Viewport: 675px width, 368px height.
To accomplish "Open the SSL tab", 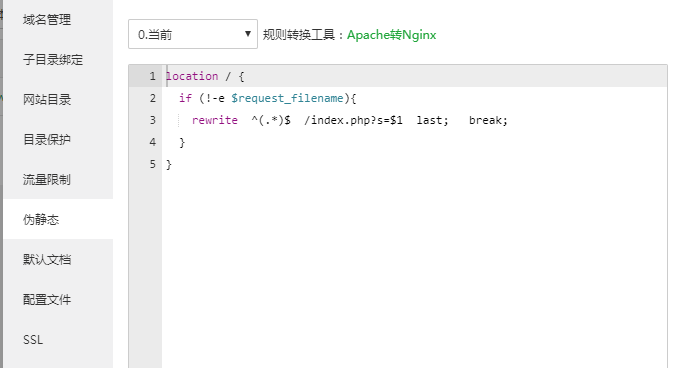I will (33, 340).
